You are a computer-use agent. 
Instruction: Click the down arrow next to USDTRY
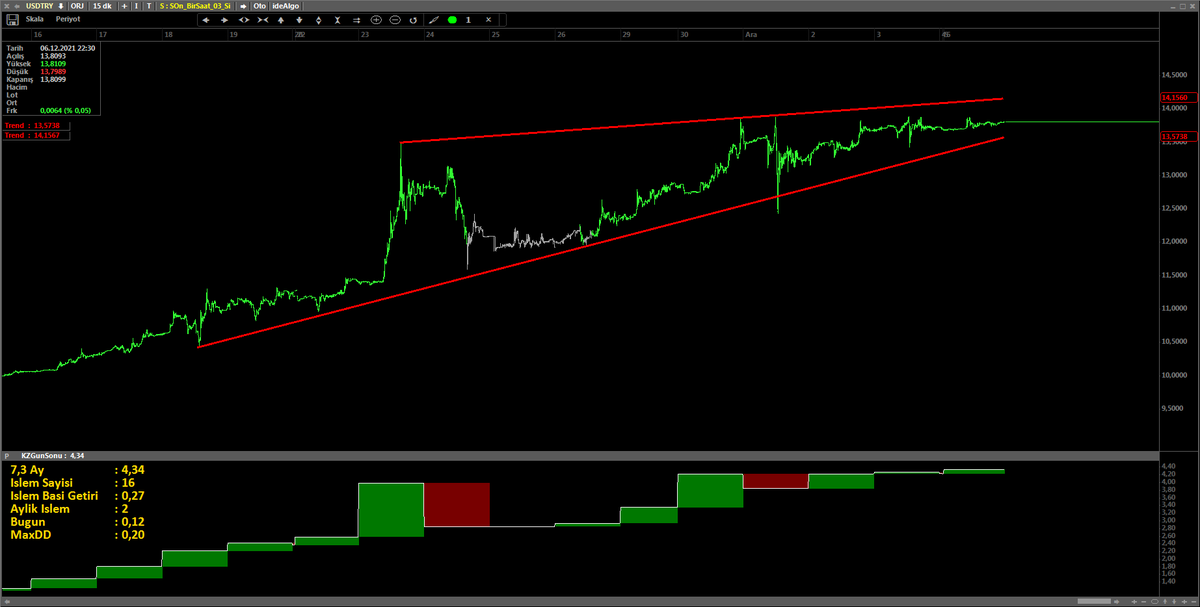click(x=61, y=6)
